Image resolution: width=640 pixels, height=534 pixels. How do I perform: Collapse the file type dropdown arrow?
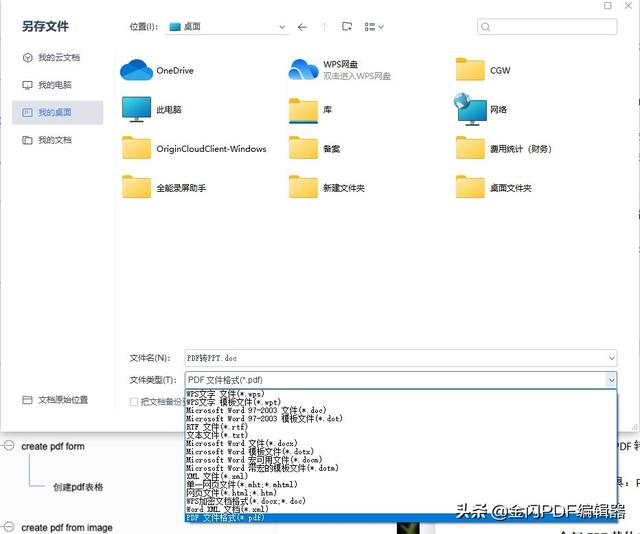coord(611,380)
